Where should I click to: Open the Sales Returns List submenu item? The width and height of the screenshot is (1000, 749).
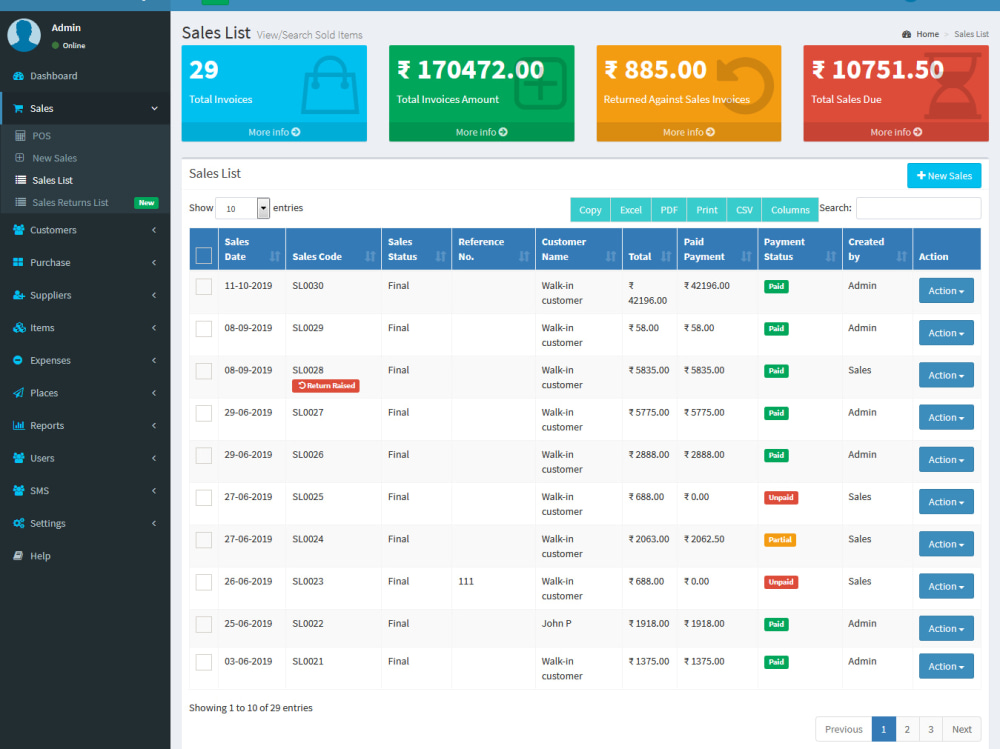[x=85, y=202]
